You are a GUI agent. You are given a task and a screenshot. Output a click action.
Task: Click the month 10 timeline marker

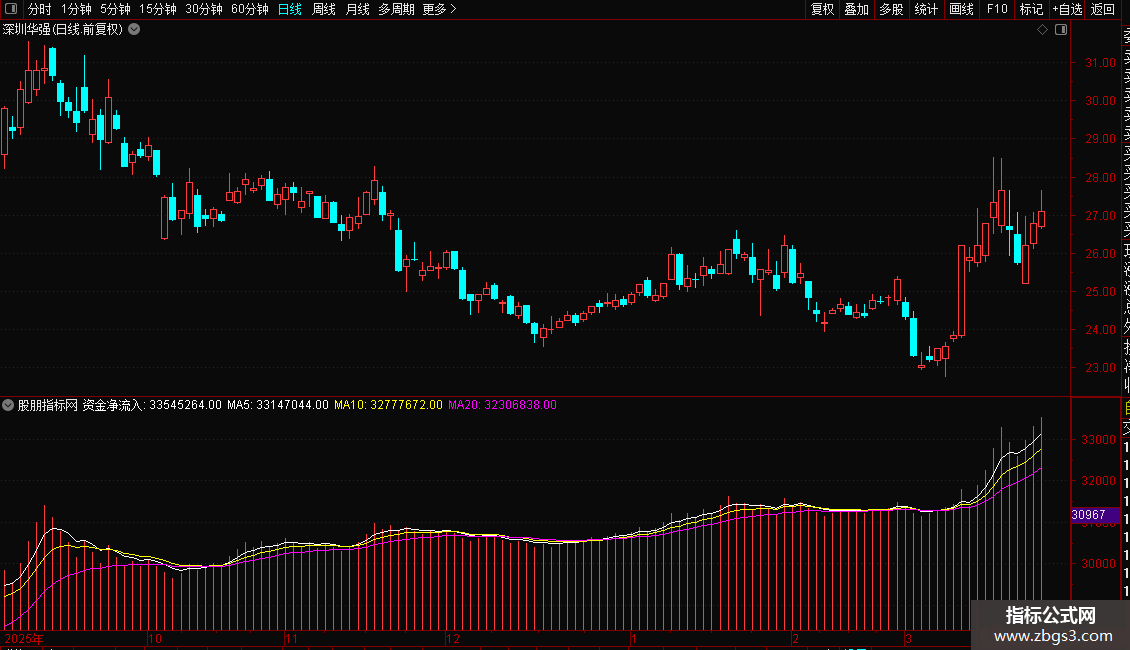155,638
